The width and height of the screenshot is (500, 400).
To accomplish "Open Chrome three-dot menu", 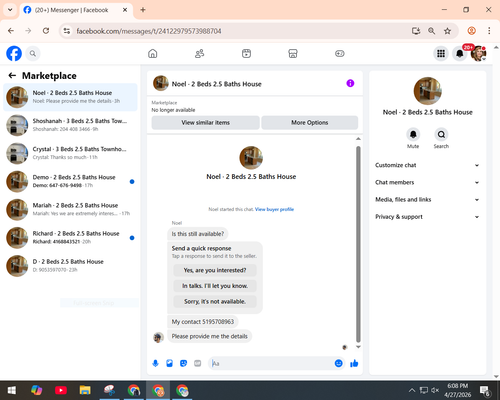I will (x=489, y=31).
